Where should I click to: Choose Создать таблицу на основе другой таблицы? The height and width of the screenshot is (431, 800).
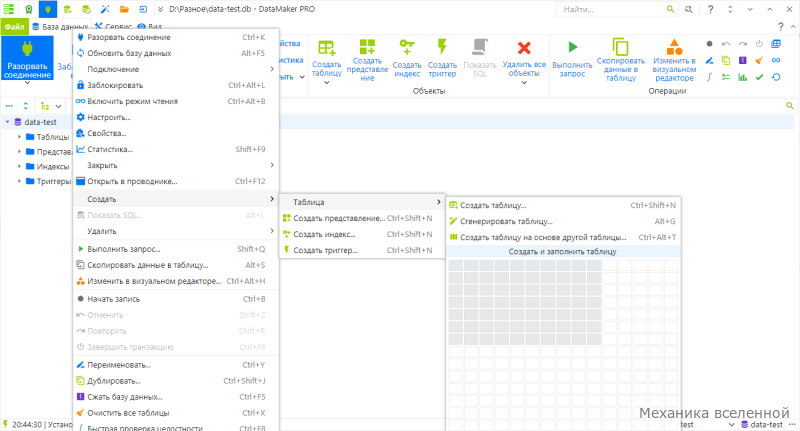563,237
